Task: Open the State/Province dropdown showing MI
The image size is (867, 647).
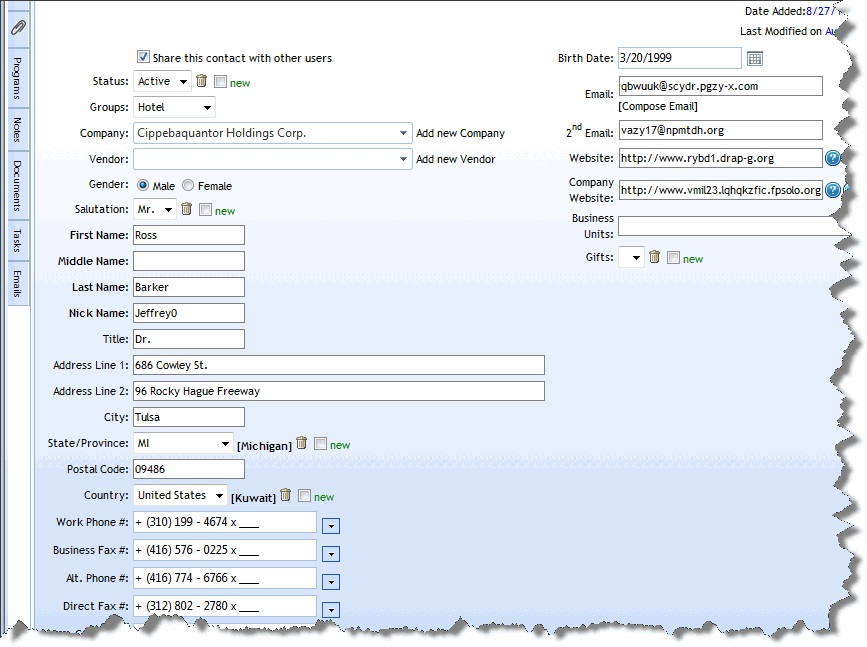Action: coord(183,443)
